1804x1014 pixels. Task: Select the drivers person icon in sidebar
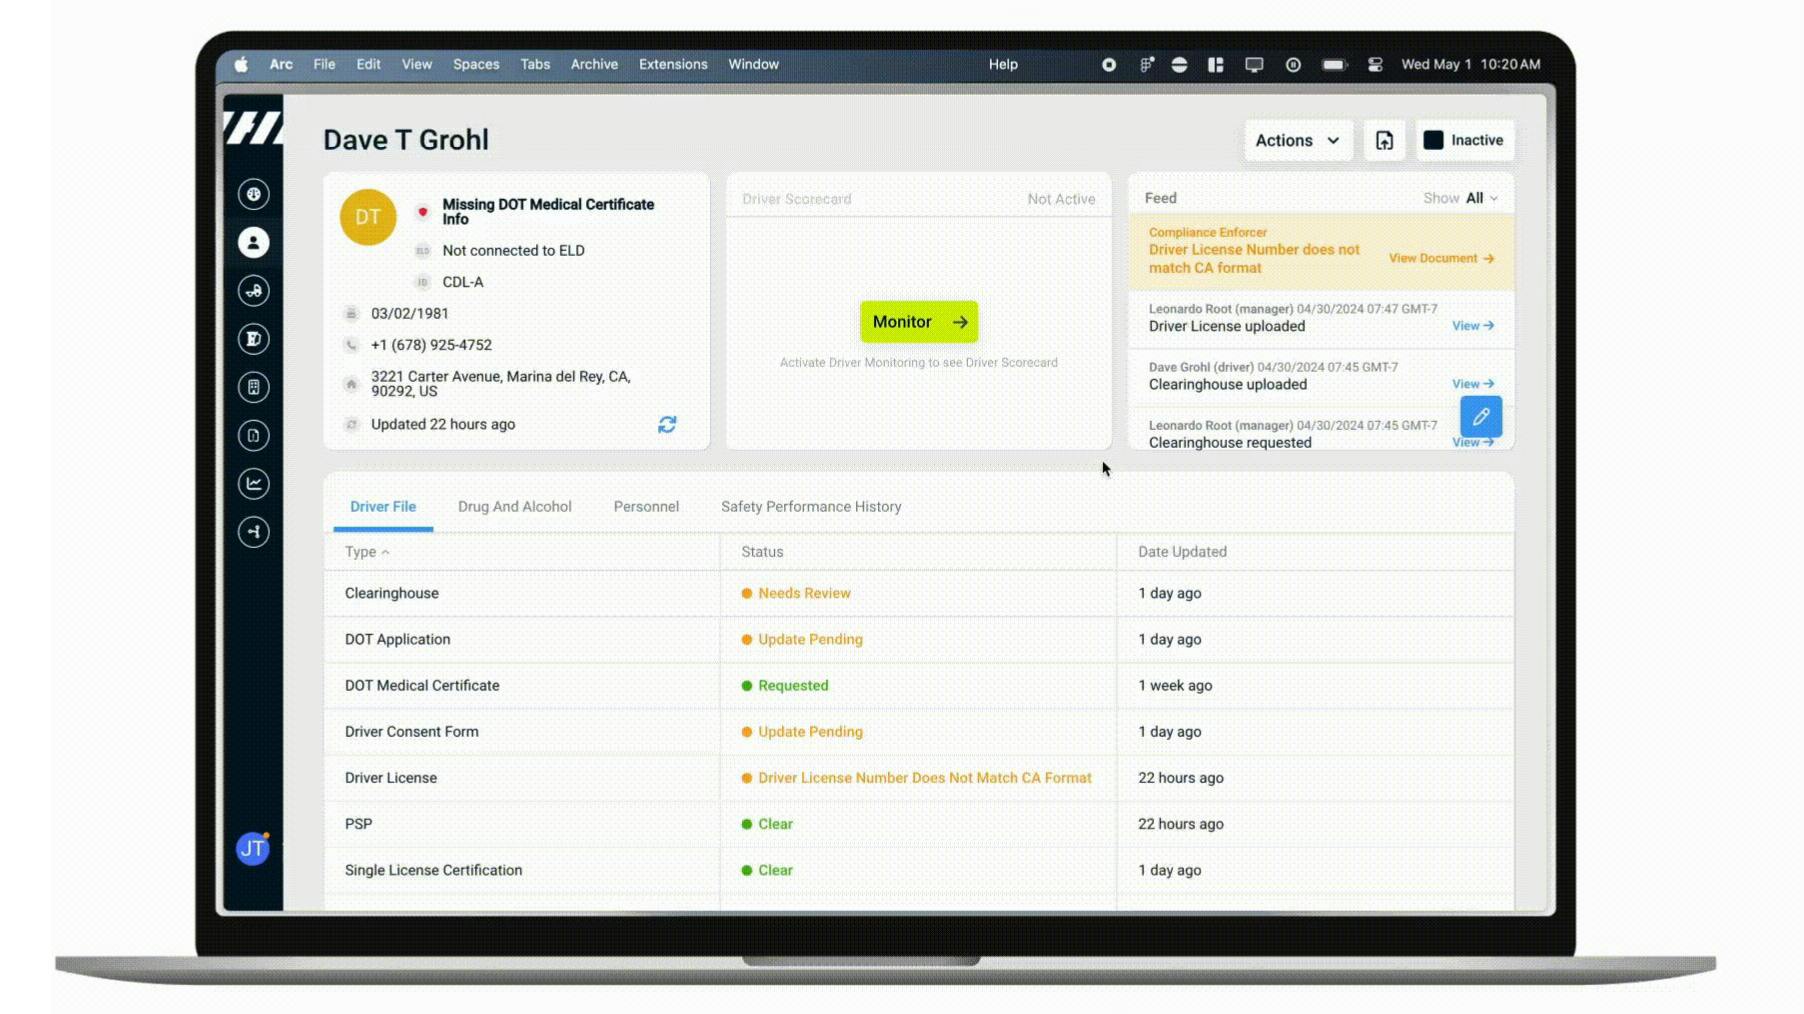coord(253,242)
